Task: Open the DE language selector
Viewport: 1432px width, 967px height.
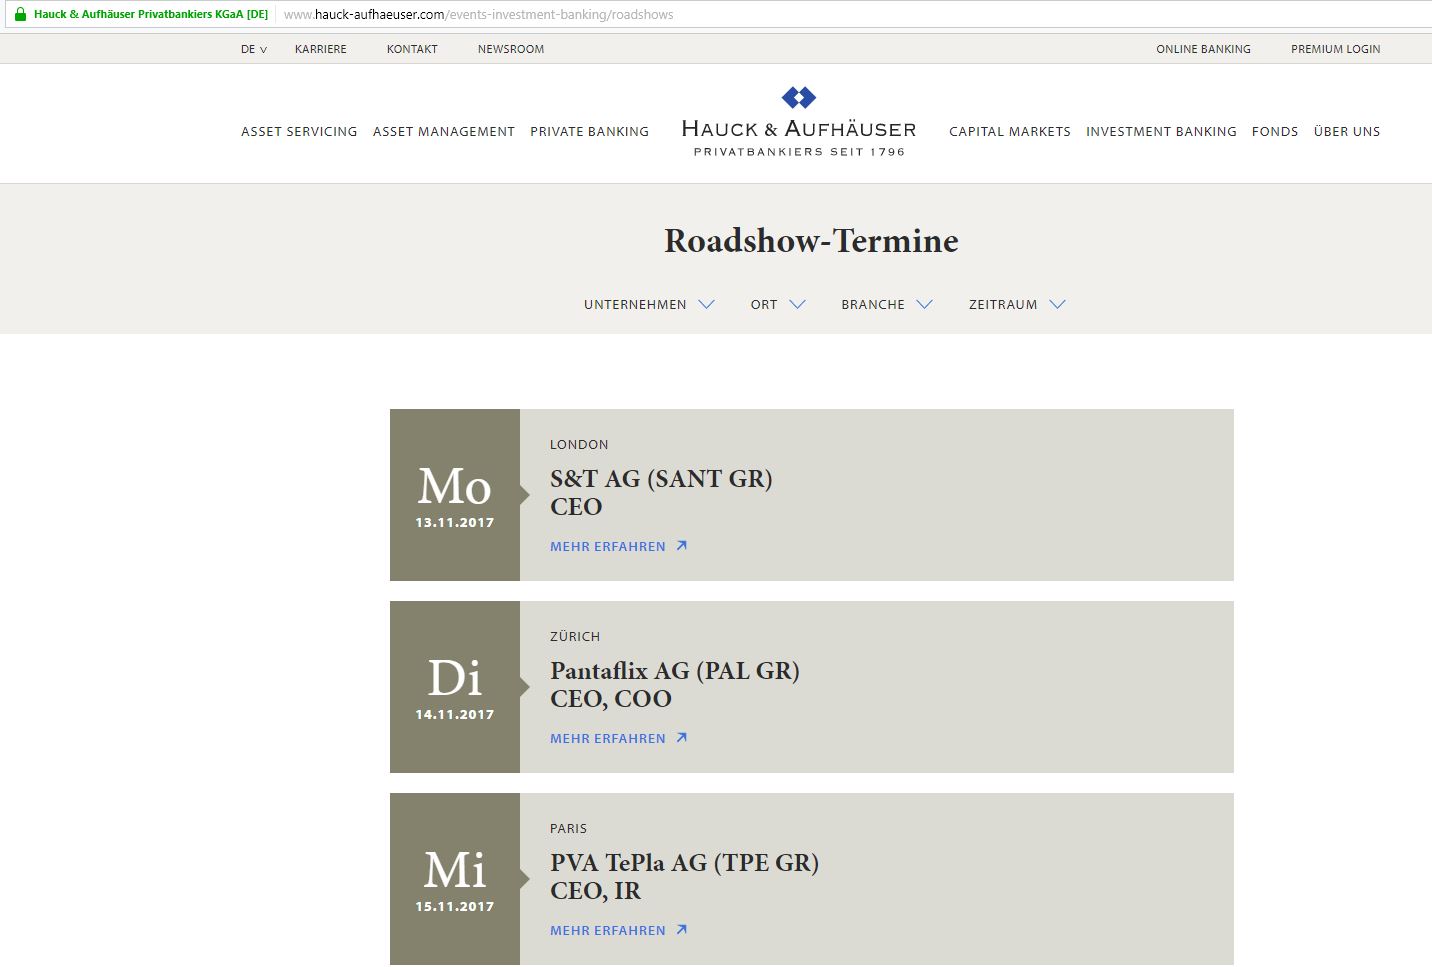Action: tap(254, 49)
